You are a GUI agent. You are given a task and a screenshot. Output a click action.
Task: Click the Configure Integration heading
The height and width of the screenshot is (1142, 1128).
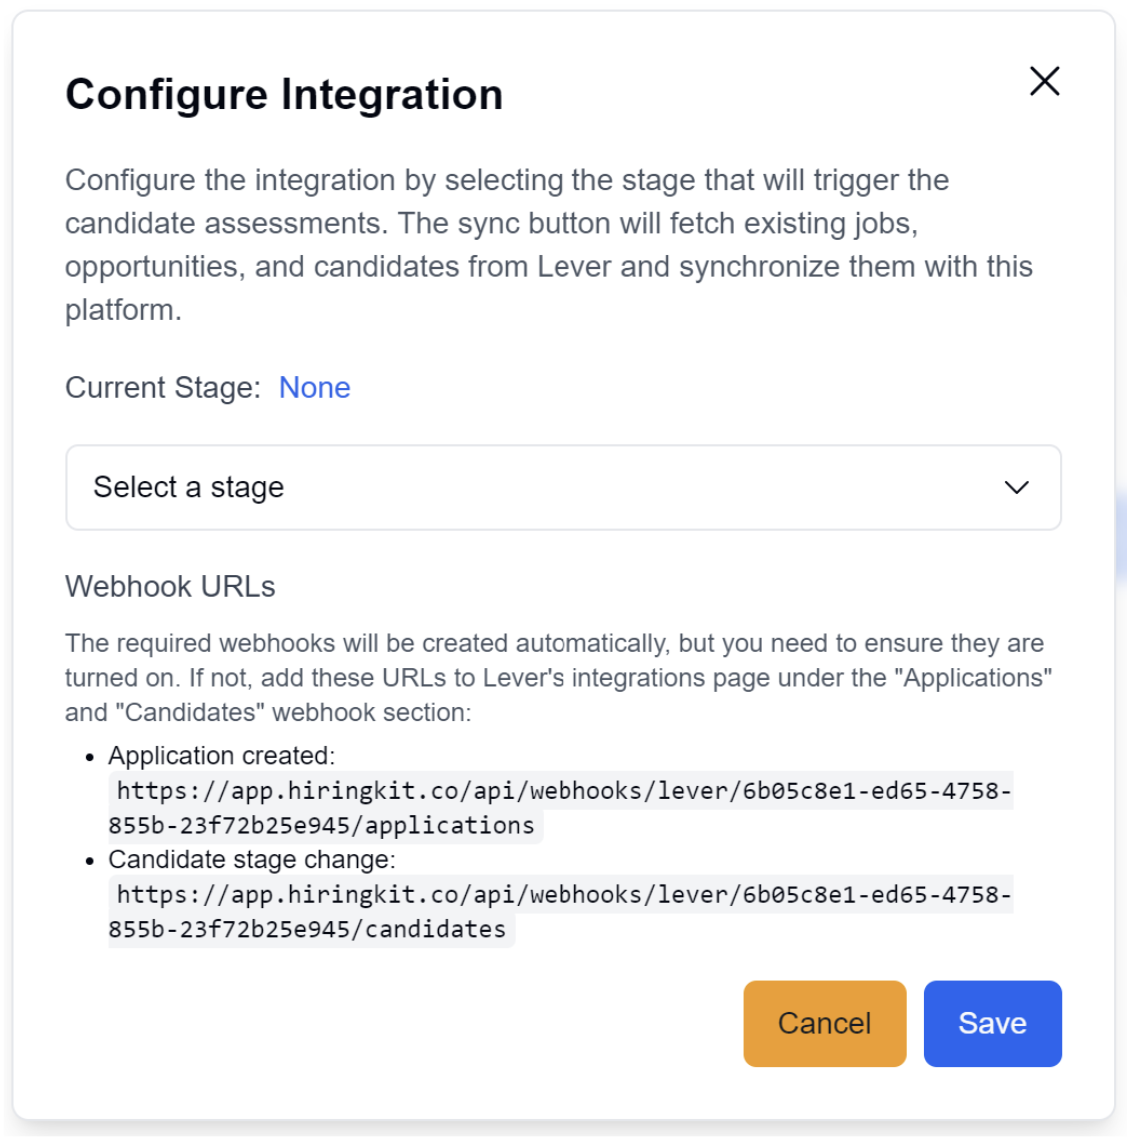(x=284, y=95)
